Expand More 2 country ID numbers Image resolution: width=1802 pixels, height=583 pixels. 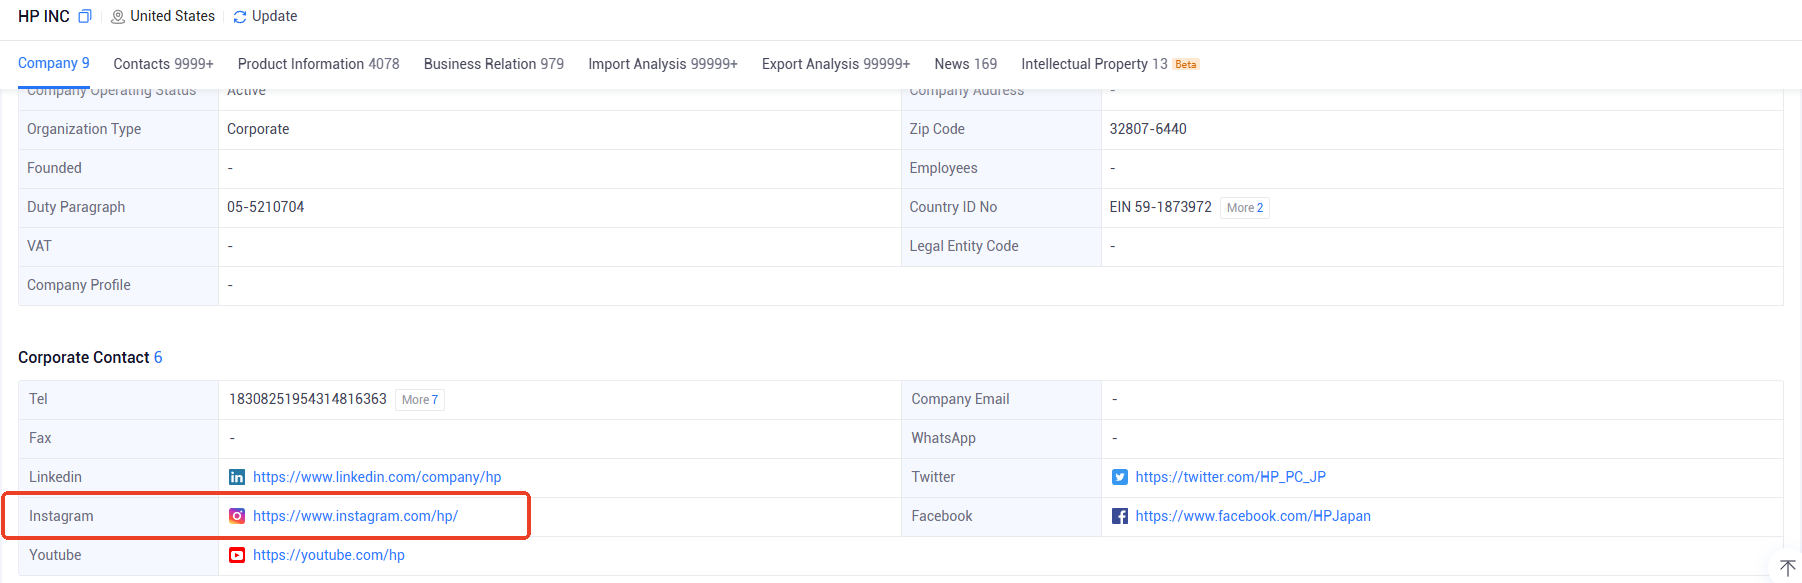point(1245,208)
